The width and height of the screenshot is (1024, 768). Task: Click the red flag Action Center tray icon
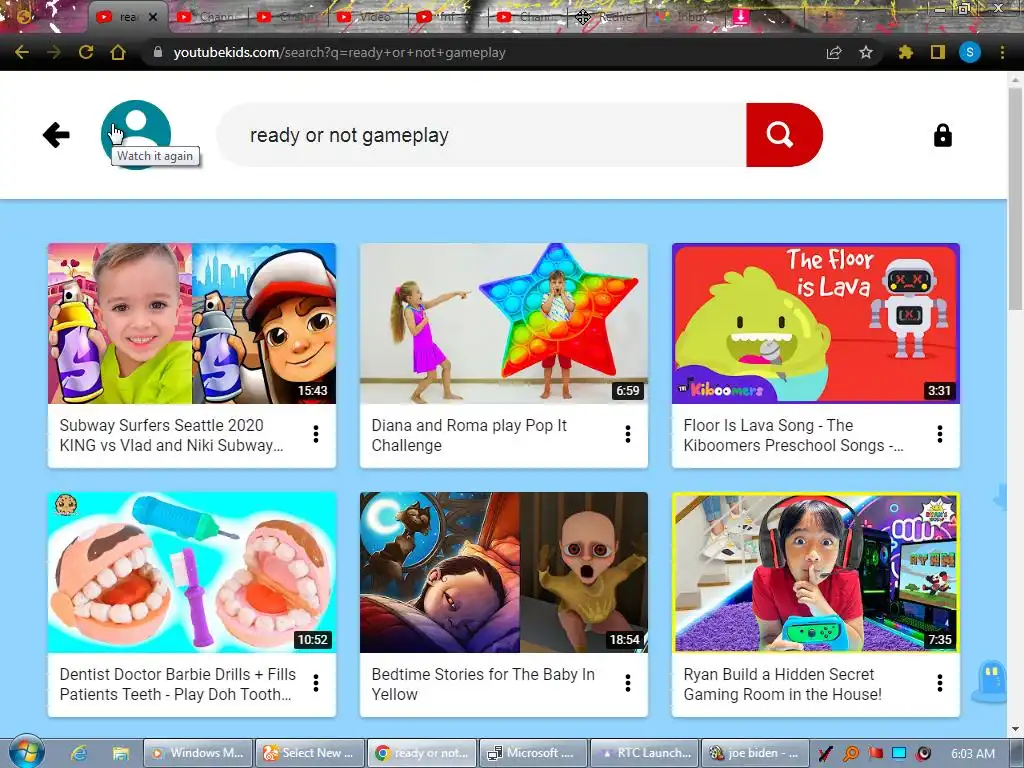coord(875,754)
